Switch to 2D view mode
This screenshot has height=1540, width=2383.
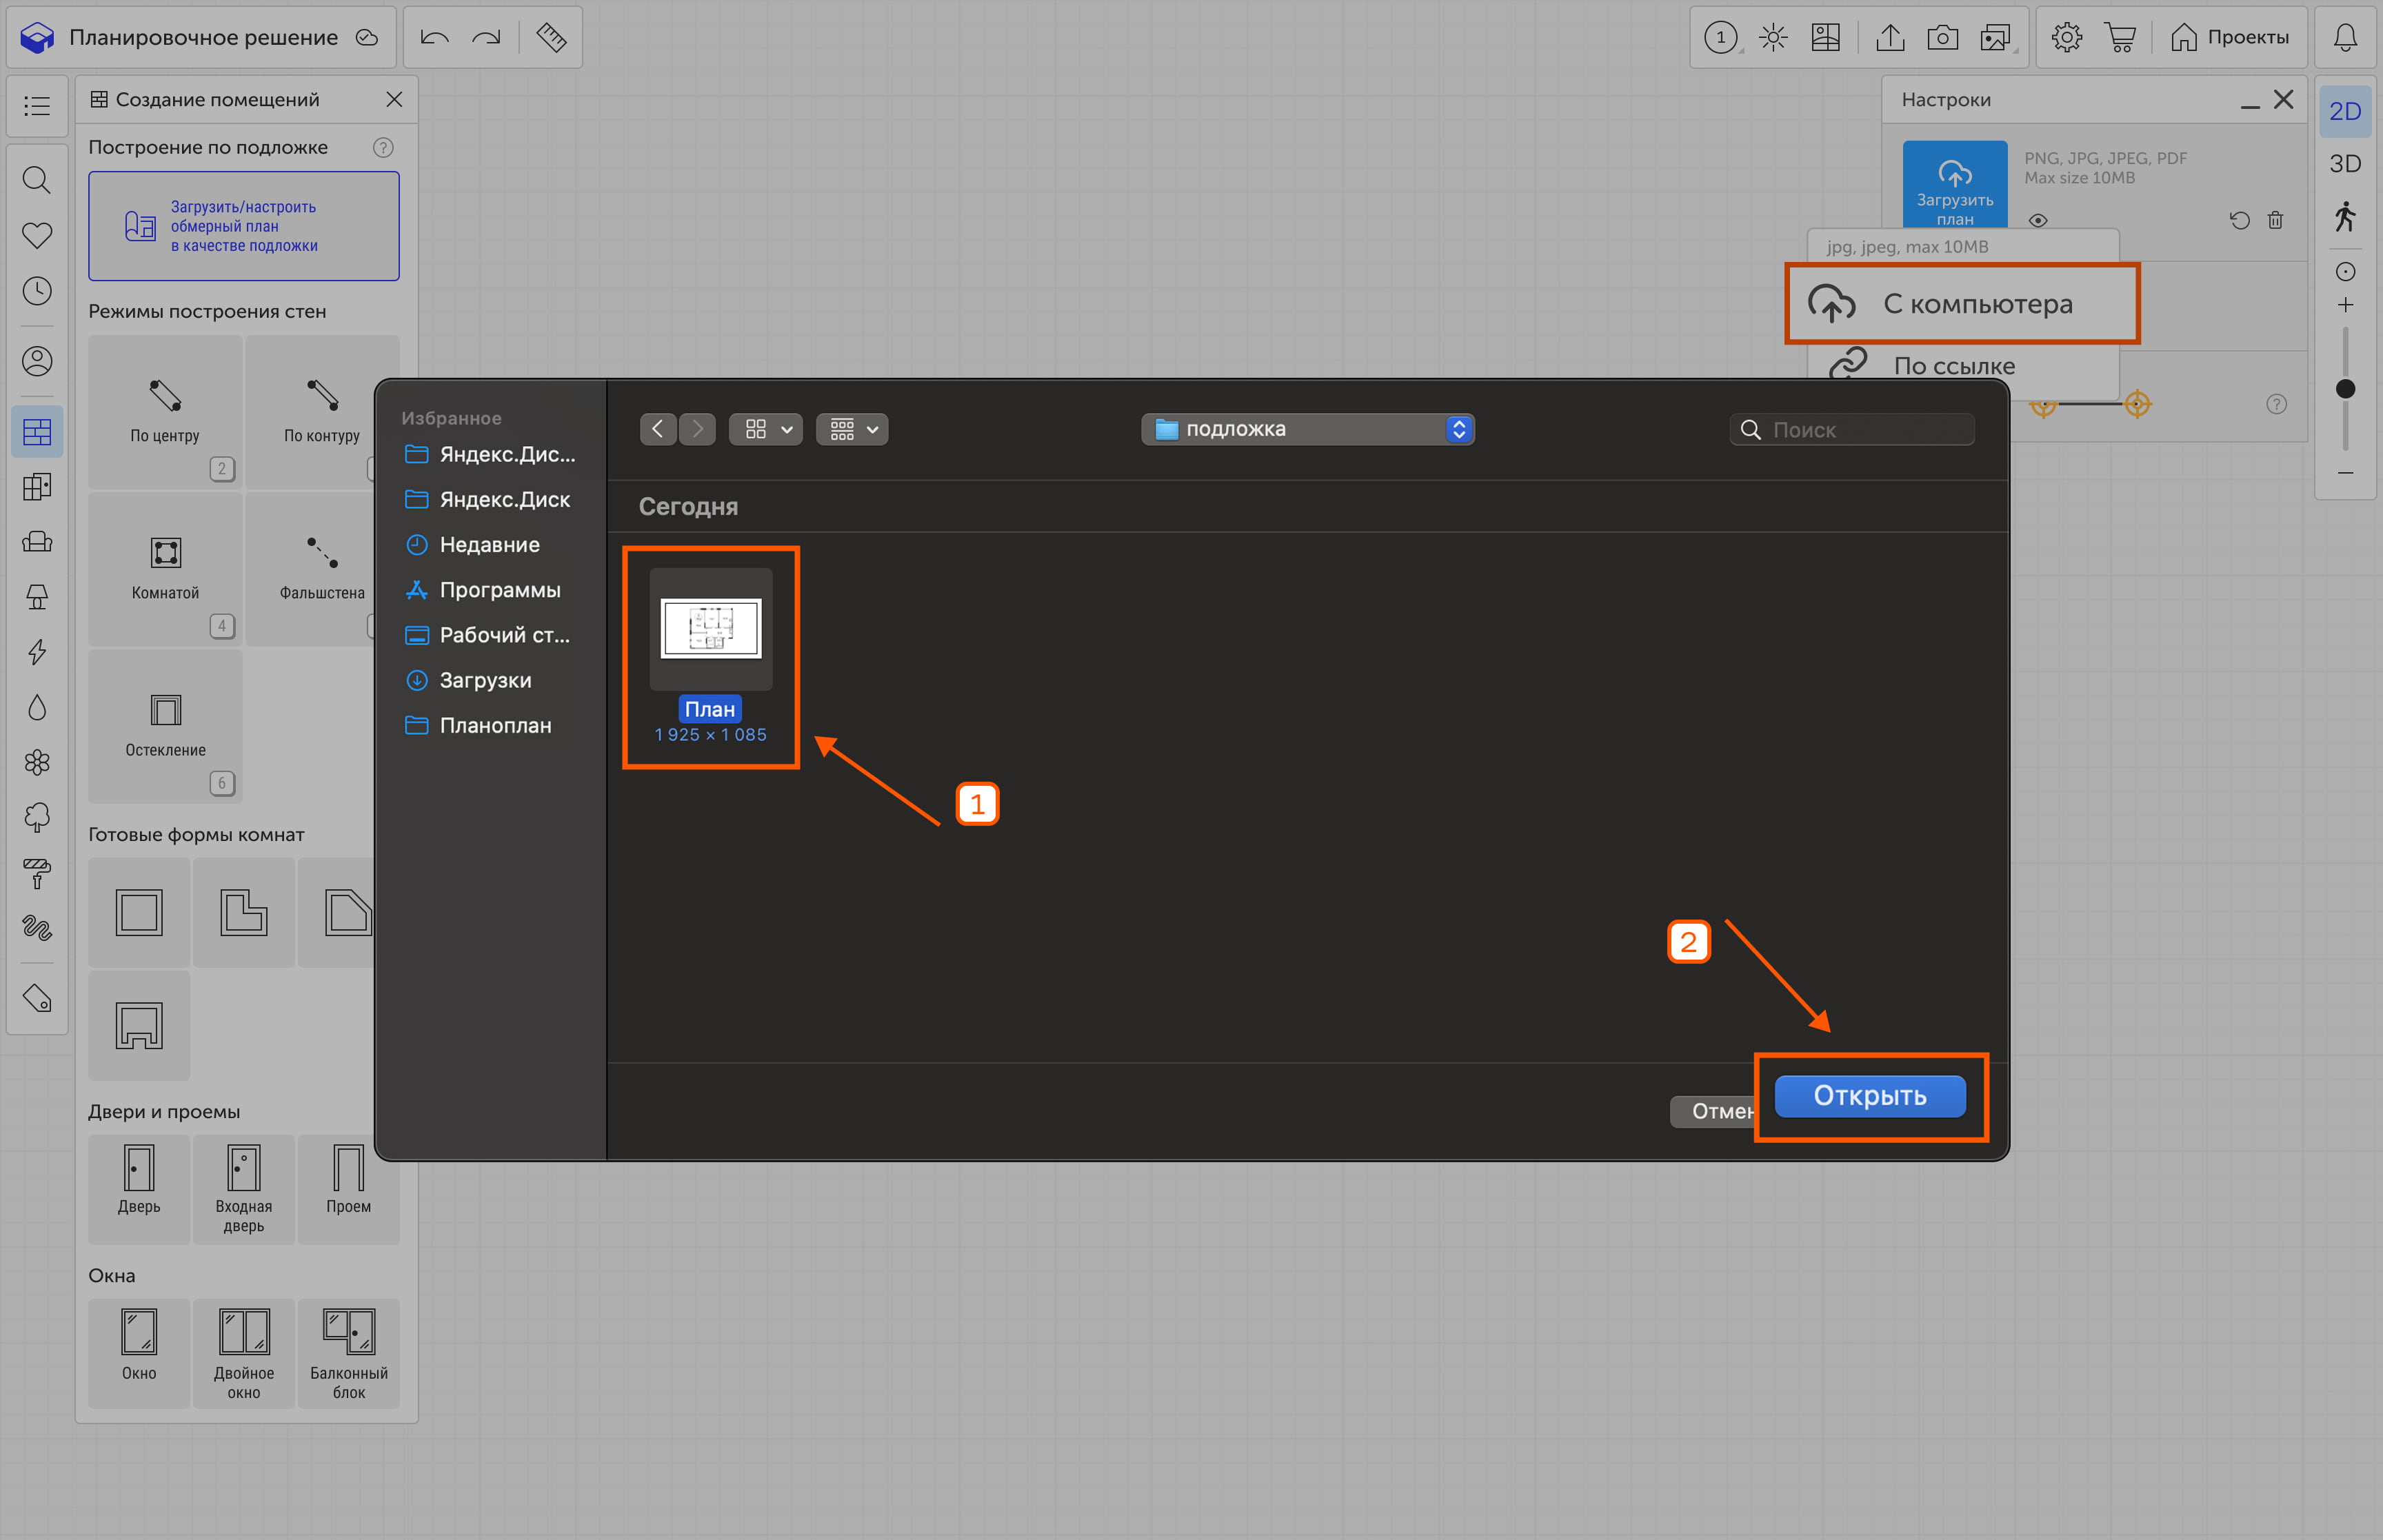pos(2345,111)
